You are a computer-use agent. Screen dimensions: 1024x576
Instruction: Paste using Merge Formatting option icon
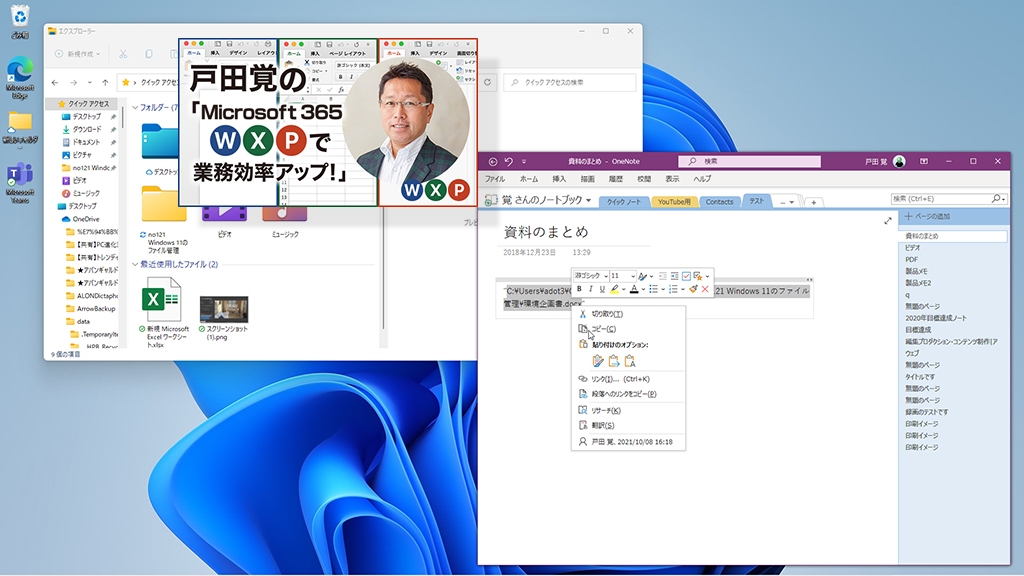614,361
